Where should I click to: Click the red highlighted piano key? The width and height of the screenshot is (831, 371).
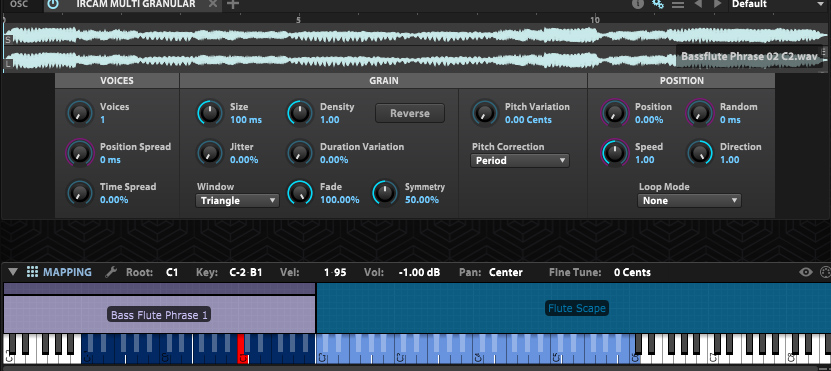click(x=242, y=348)
